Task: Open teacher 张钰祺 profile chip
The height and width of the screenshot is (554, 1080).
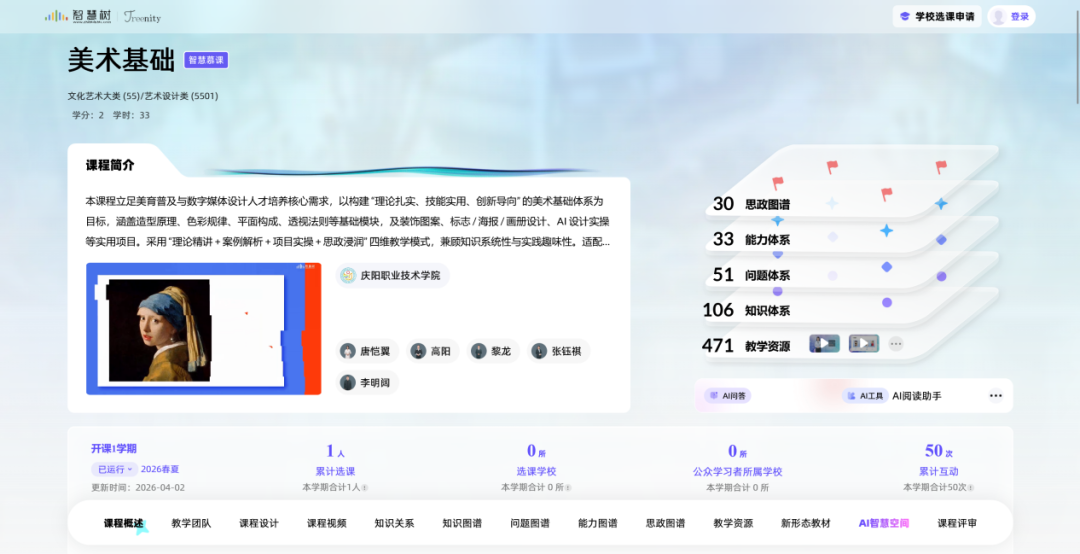Action: 558,351
